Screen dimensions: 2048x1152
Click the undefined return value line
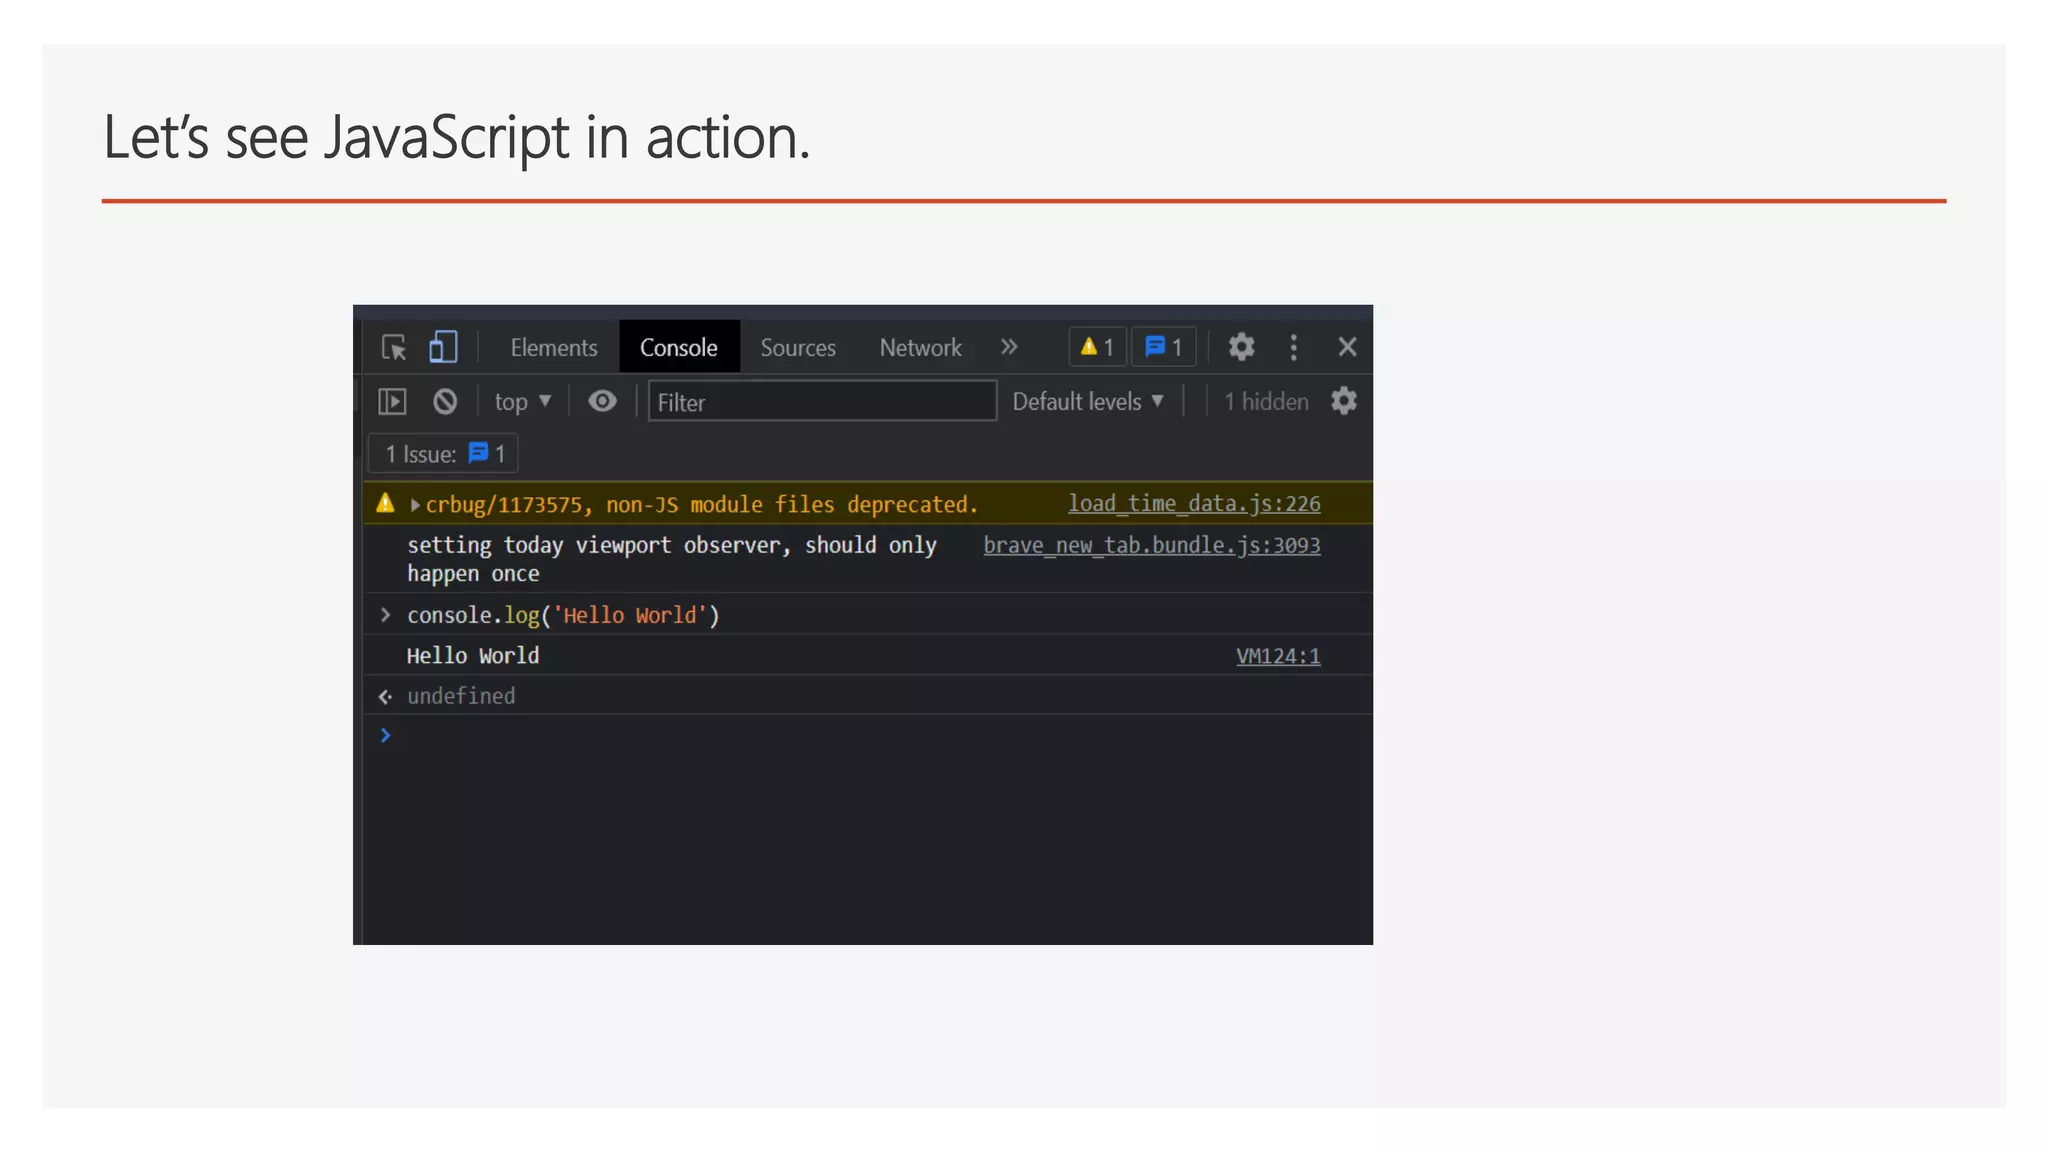click(x=461, y=696)
